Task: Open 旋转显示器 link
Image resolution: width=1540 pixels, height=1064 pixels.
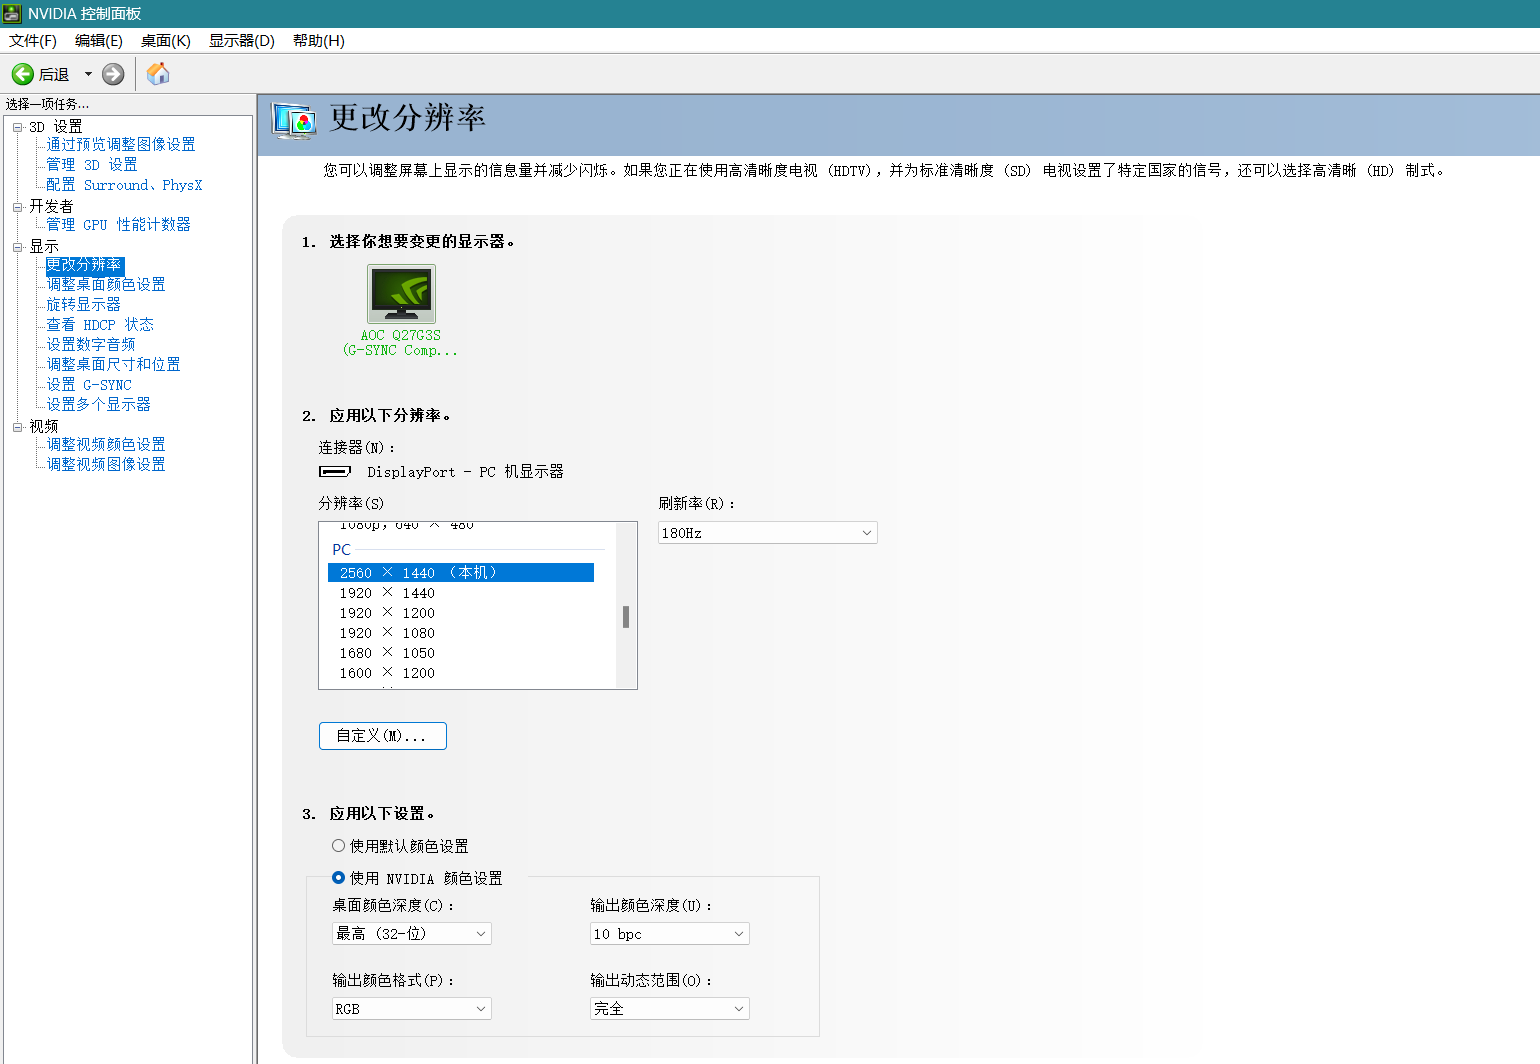Action: pos(83,305)
